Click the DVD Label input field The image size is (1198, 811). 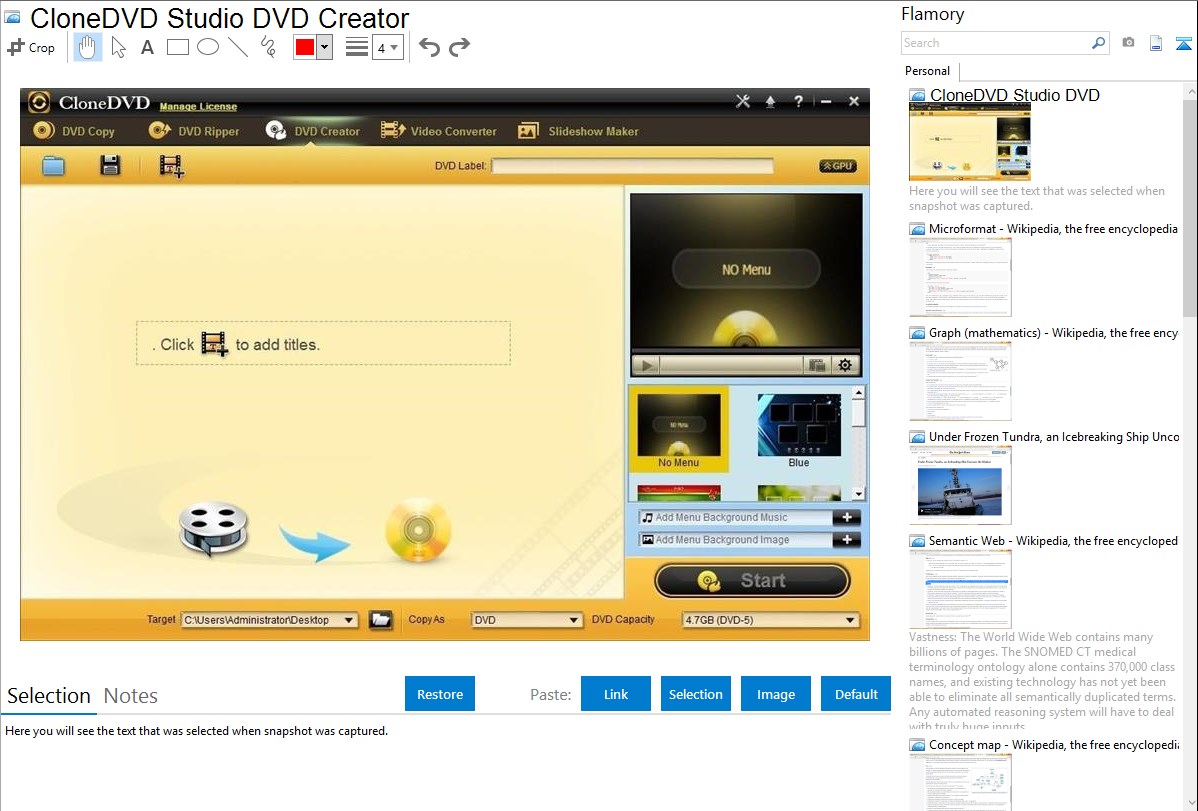coord(632,166)
